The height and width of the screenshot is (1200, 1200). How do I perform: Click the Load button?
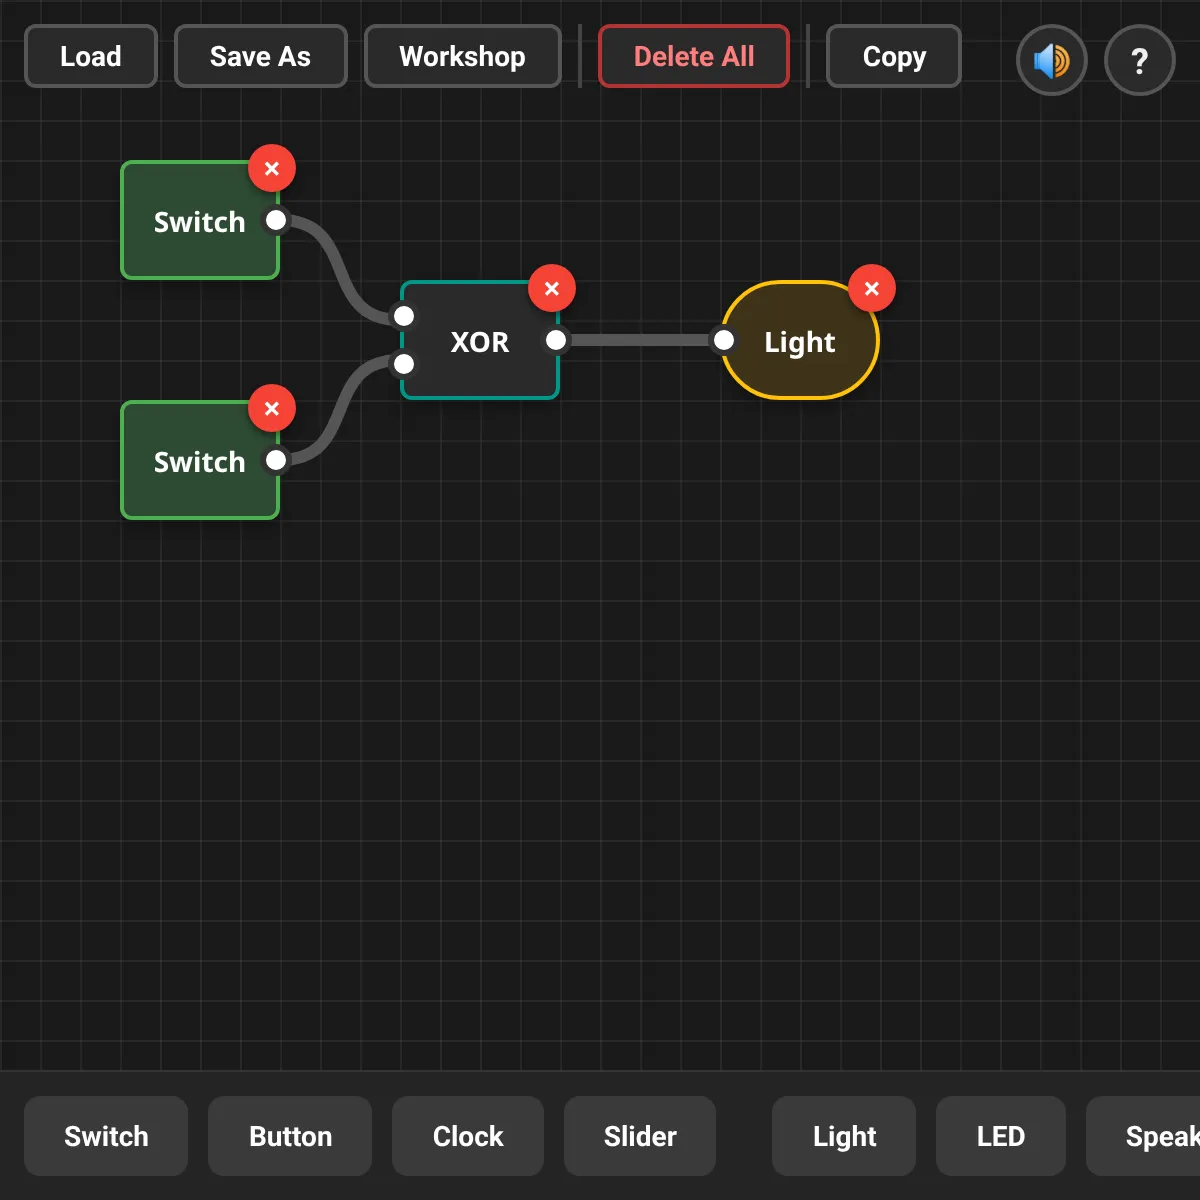click(91, 56)
